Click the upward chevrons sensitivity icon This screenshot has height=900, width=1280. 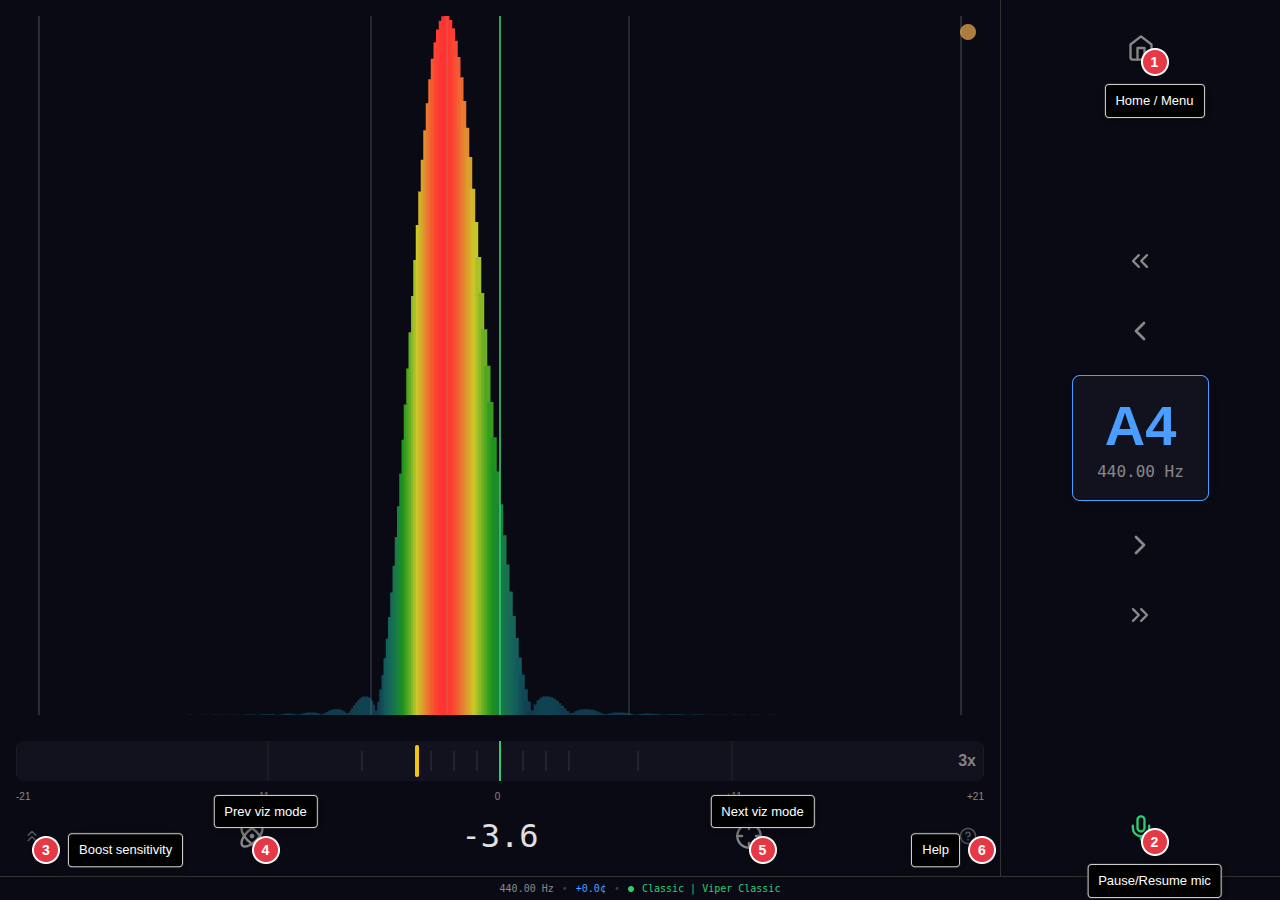pos(31,837)
